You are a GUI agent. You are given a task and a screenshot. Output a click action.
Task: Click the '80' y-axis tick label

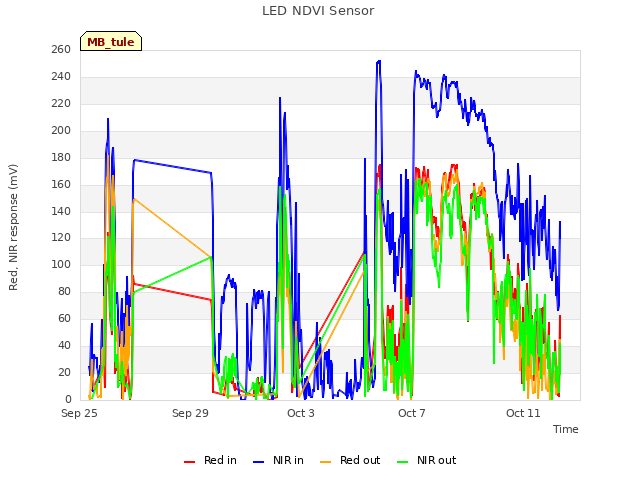[x=64, y=292]
